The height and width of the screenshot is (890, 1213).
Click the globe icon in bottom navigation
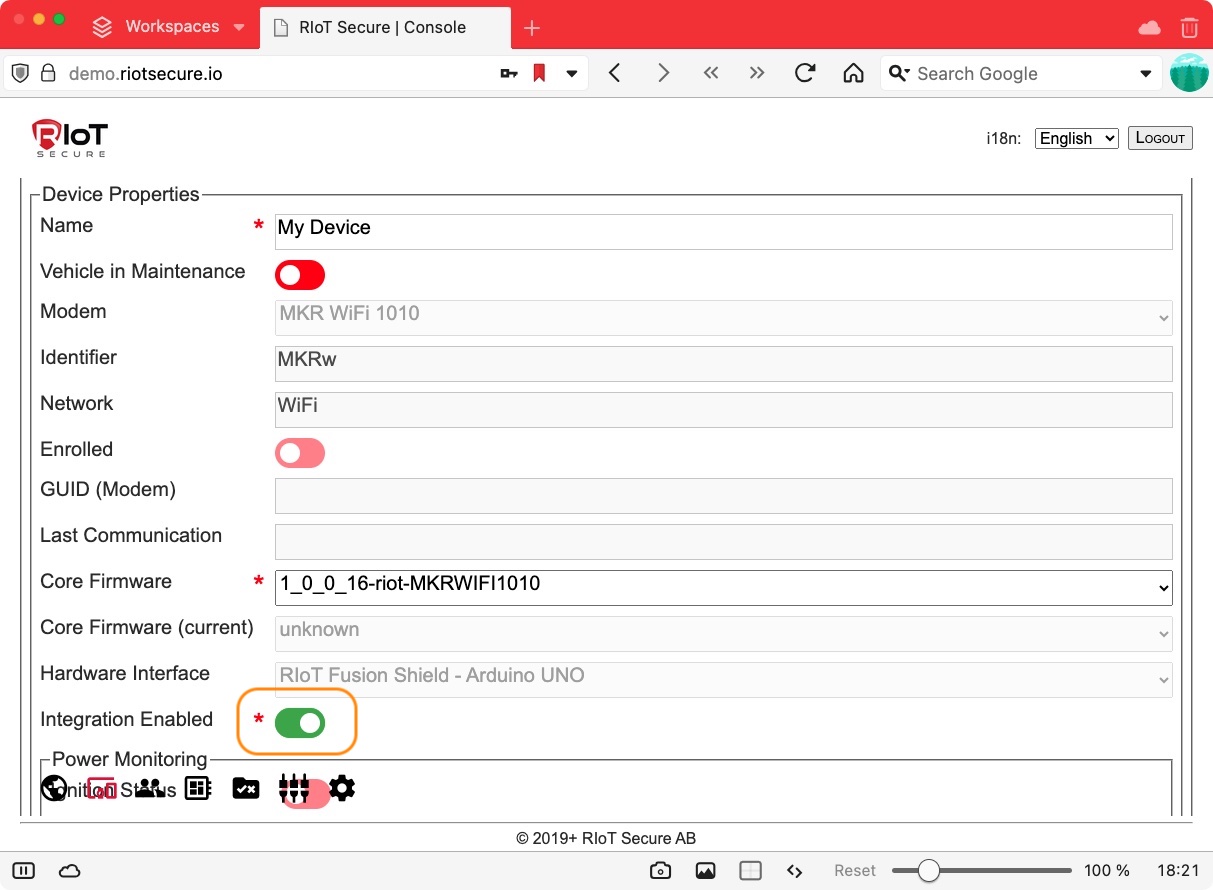(x=54, y=789)
